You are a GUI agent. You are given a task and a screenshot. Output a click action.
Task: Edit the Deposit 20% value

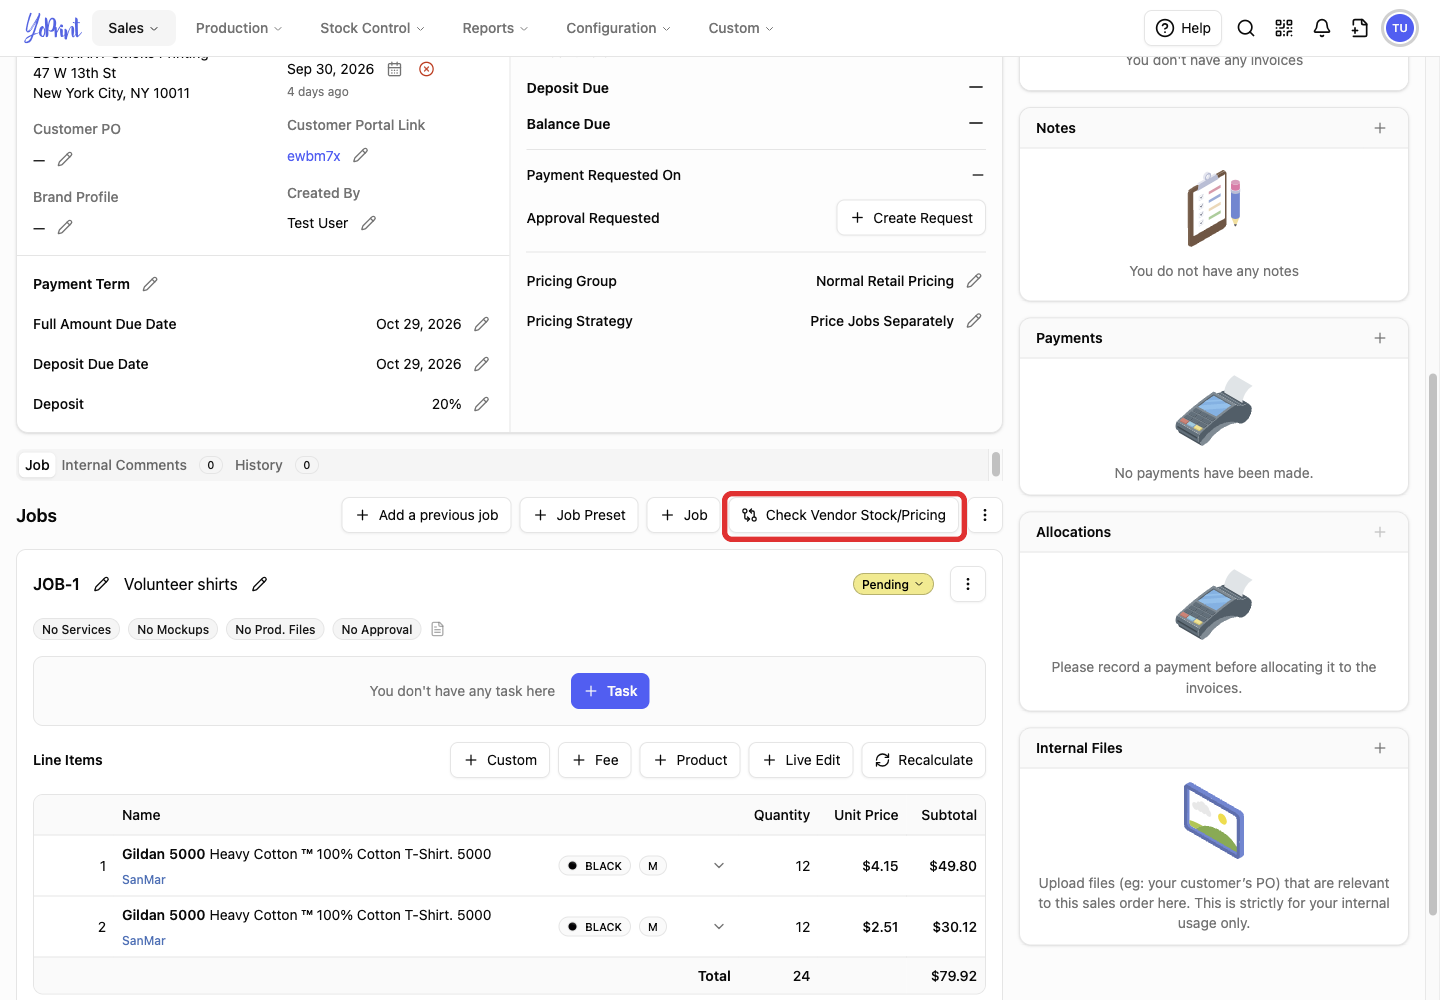pyautogui.click(x=481, y=404)
